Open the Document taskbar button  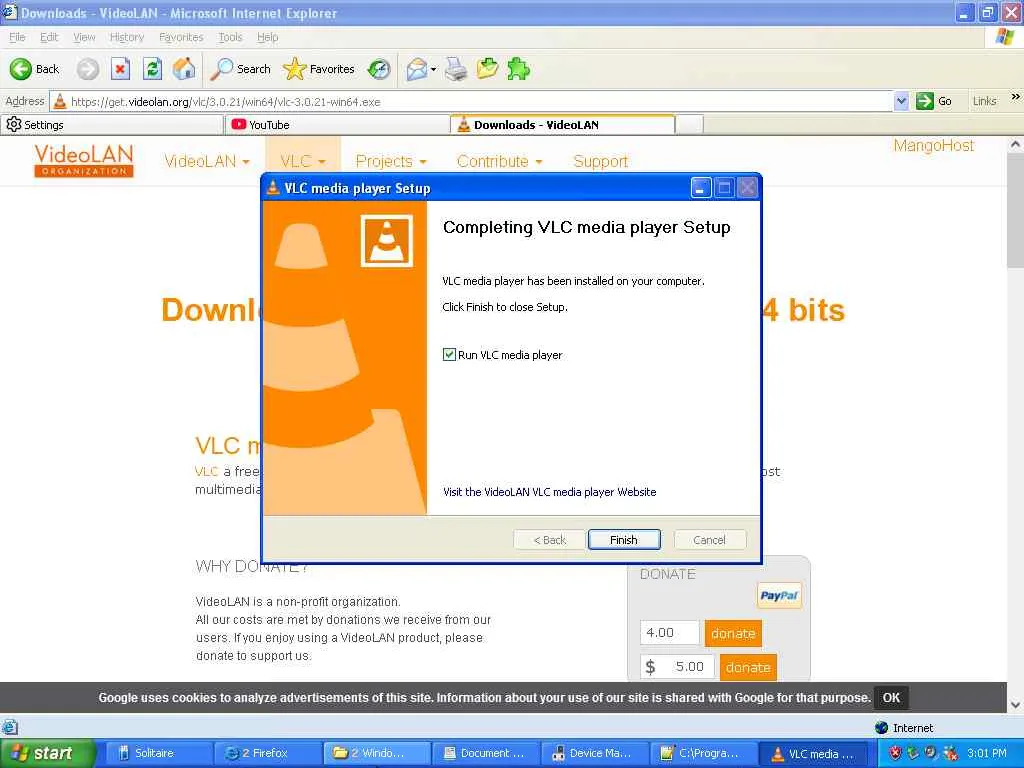point(485,753)
